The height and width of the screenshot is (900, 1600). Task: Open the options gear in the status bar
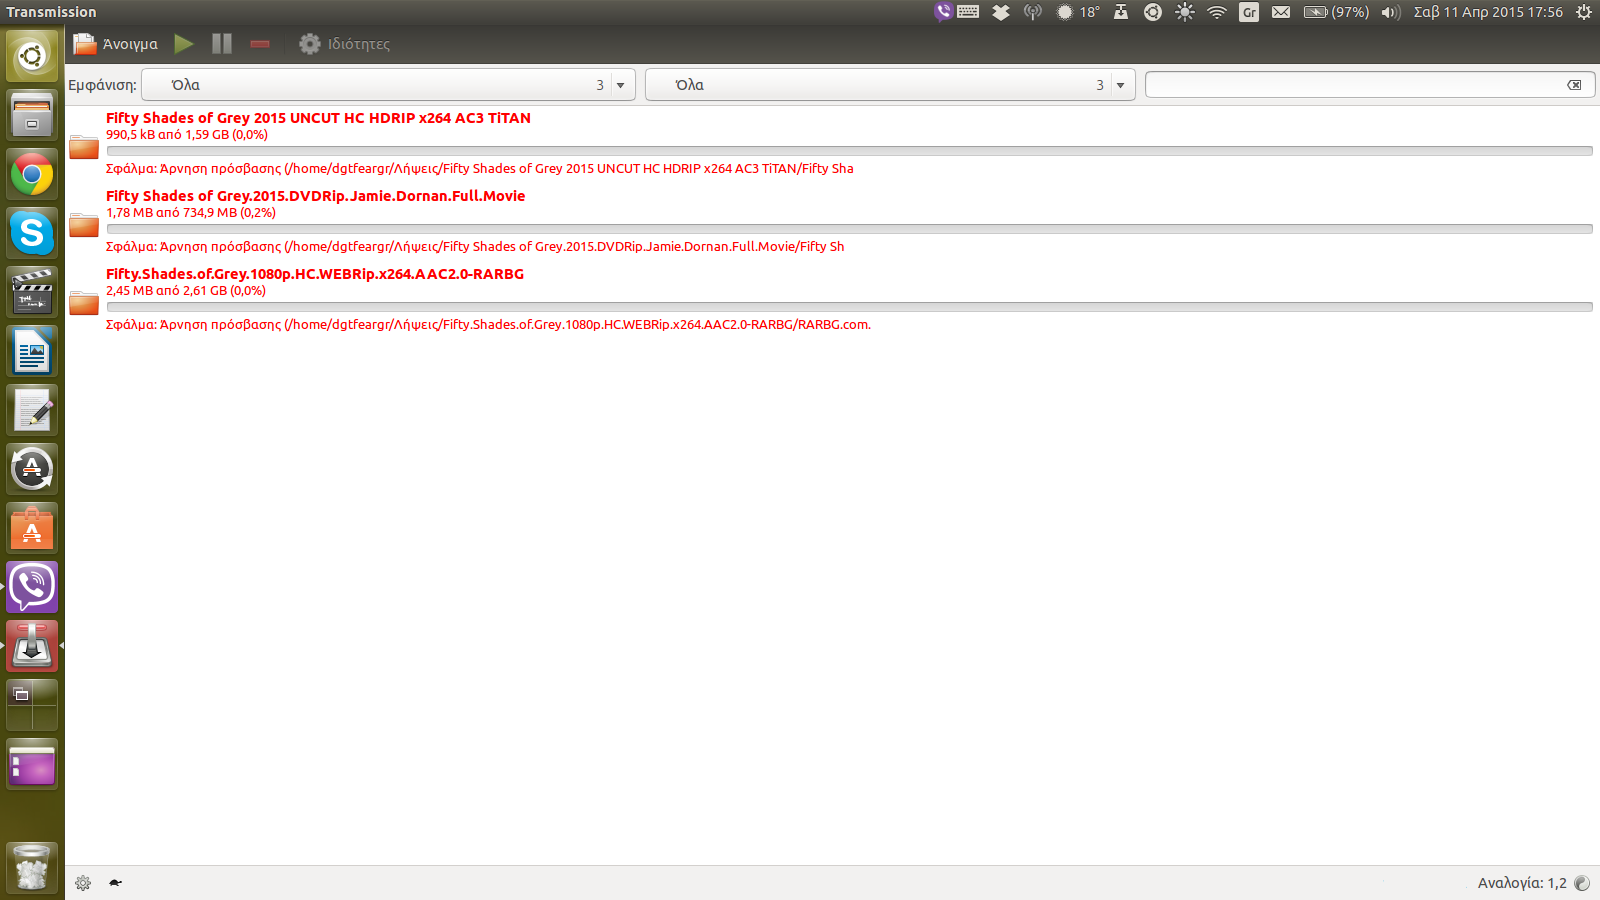pos(83,883)
